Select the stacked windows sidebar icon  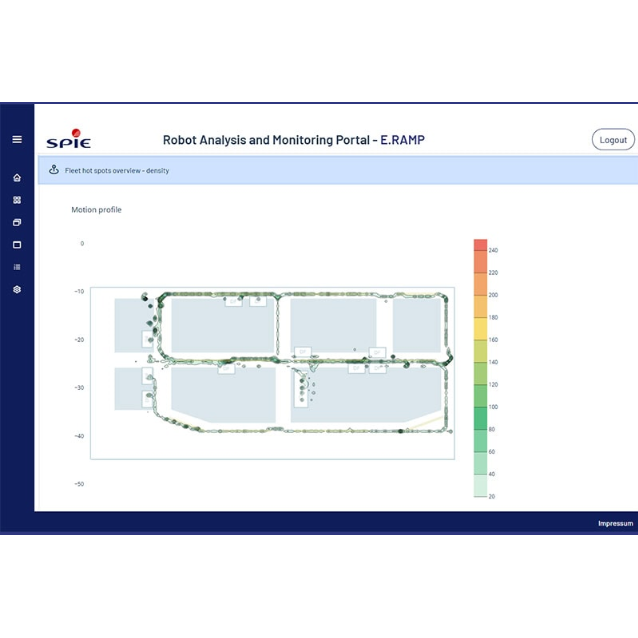[17, 222]
